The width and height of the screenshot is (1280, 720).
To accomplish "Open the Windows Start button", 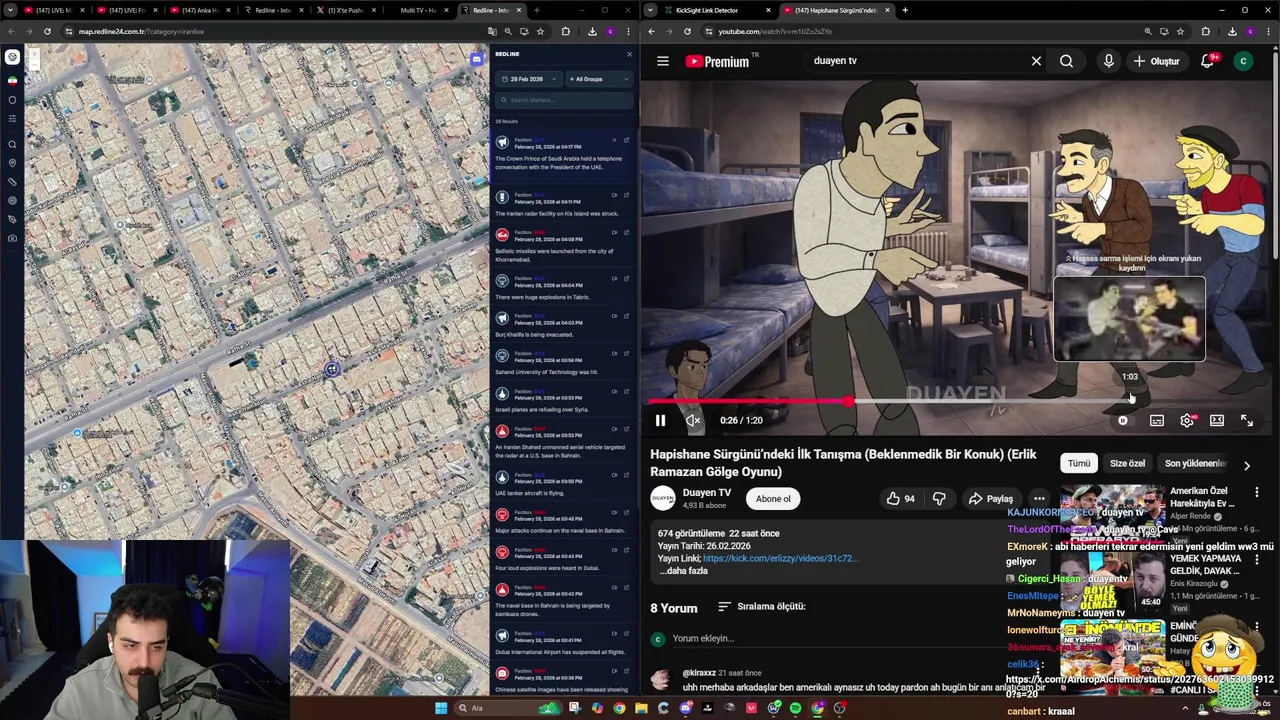I will (x=441, y=708).
